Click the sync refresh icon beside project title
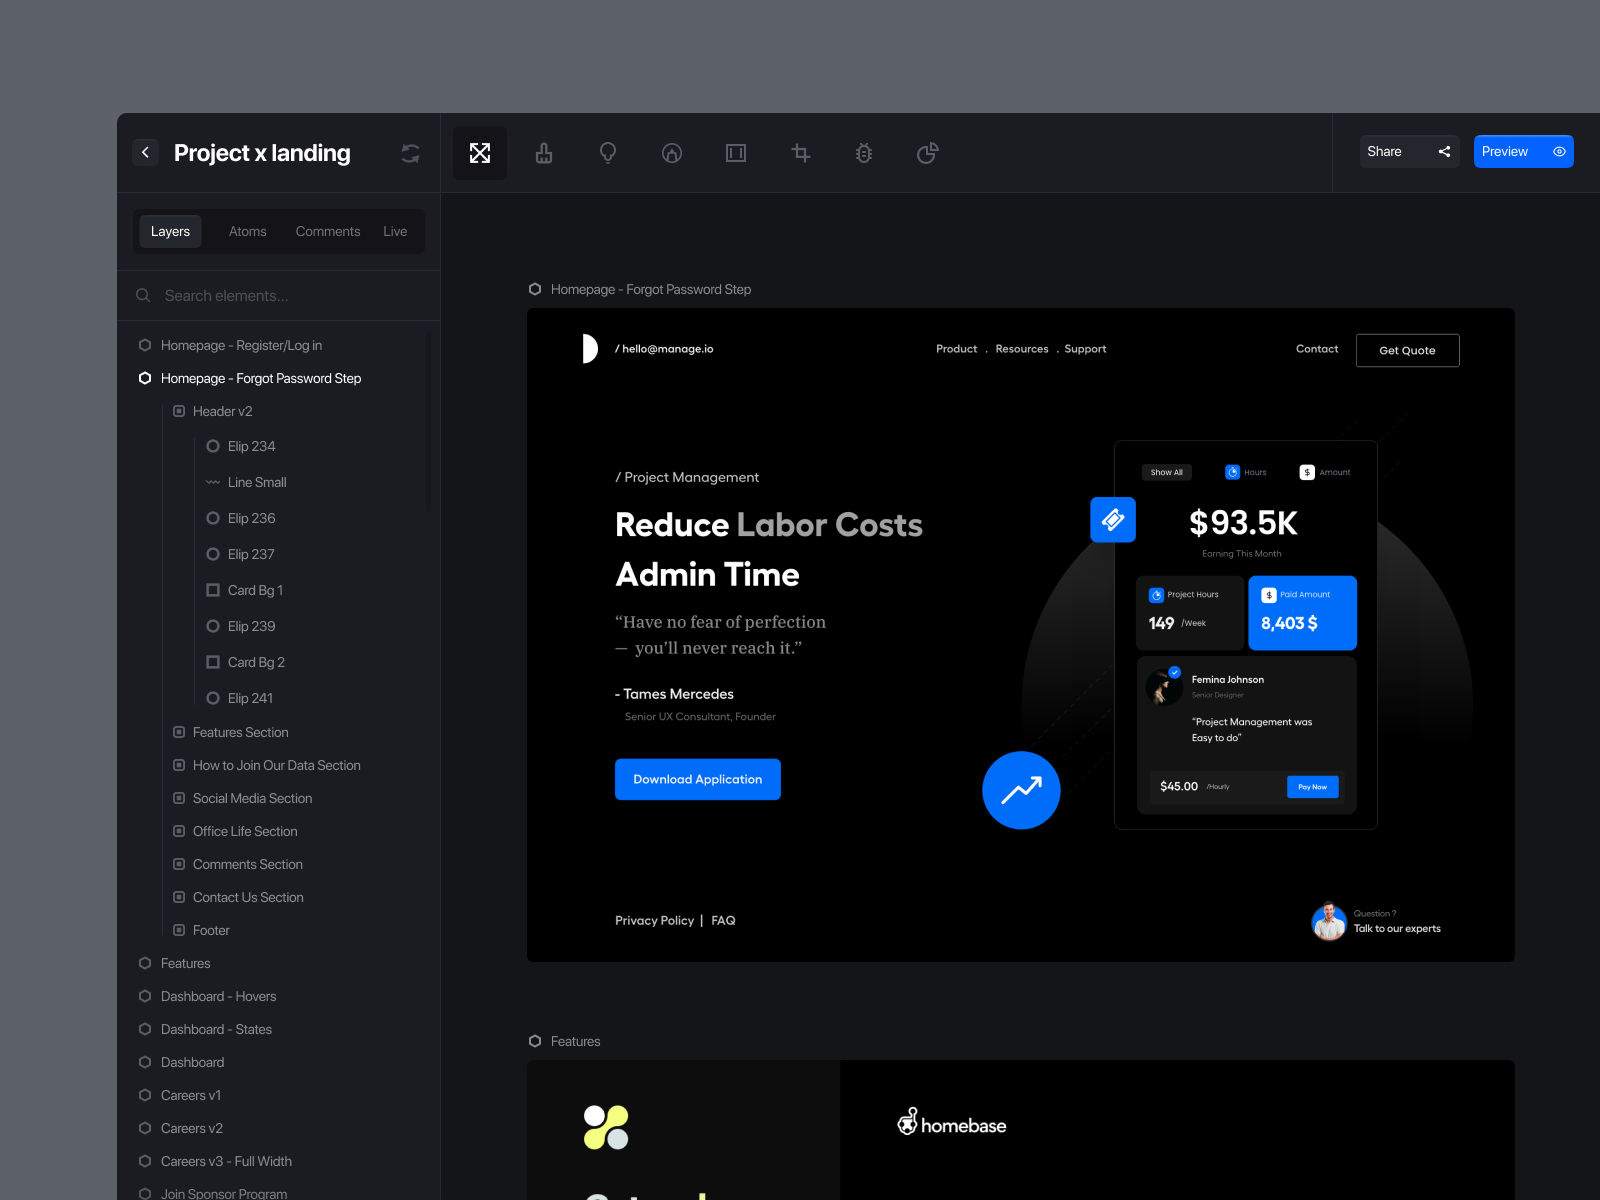 [x=410, y=153]
